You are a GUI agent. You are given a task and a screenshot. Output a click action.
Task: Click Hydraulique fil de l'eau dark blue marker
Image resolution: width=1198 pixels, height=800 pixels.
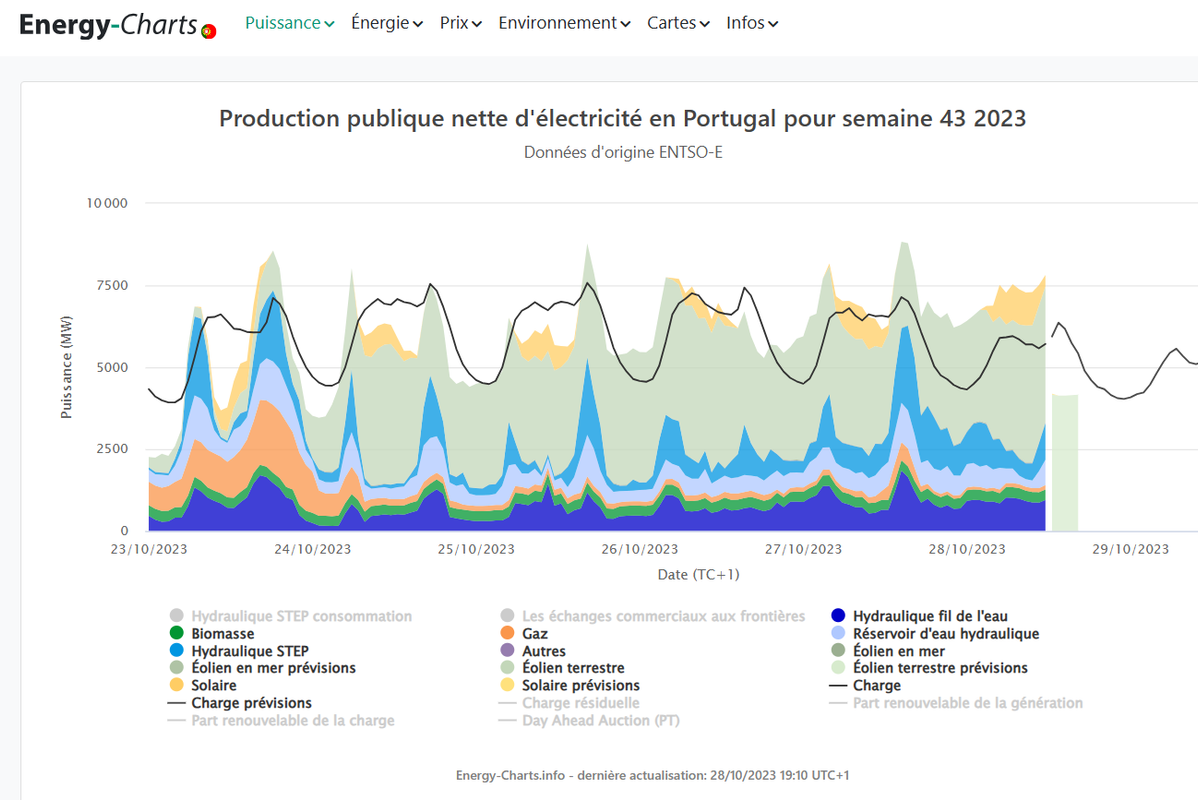coord(838,616)
